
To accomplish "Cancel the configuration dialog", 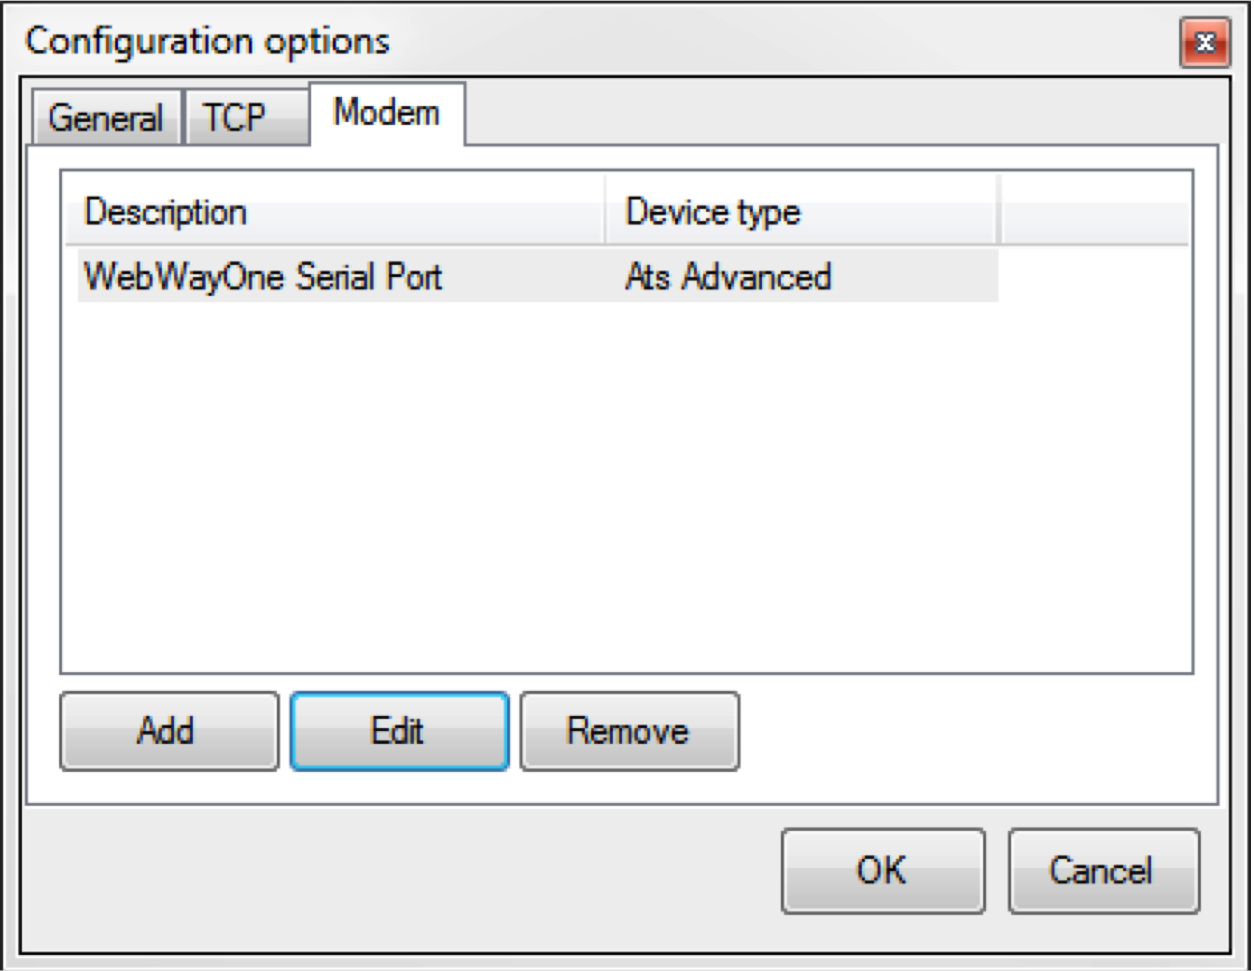I will point(1101,870).
